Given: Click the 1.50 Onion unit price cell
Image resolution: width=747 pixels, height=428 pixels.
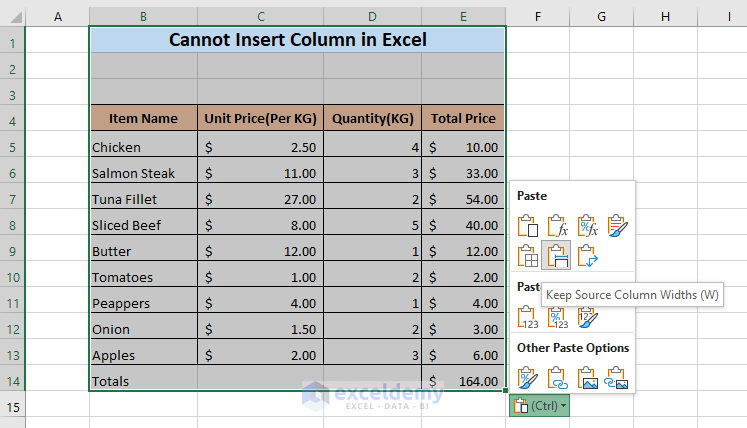Looking at the screenshot, I should point(261,326).
